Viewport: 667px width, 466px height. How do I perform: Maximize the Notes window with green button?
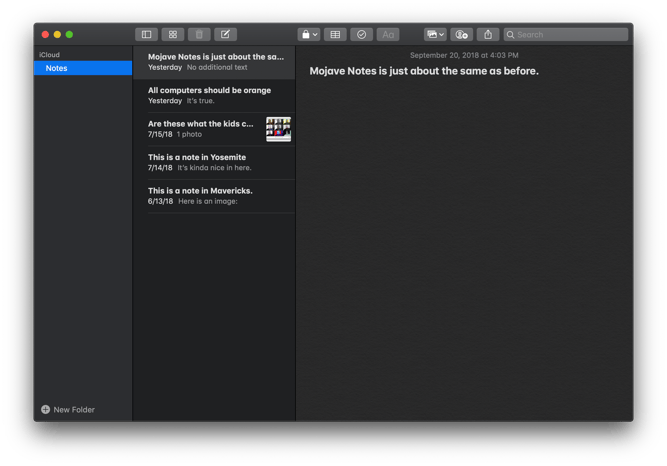(x=69, y=34)
